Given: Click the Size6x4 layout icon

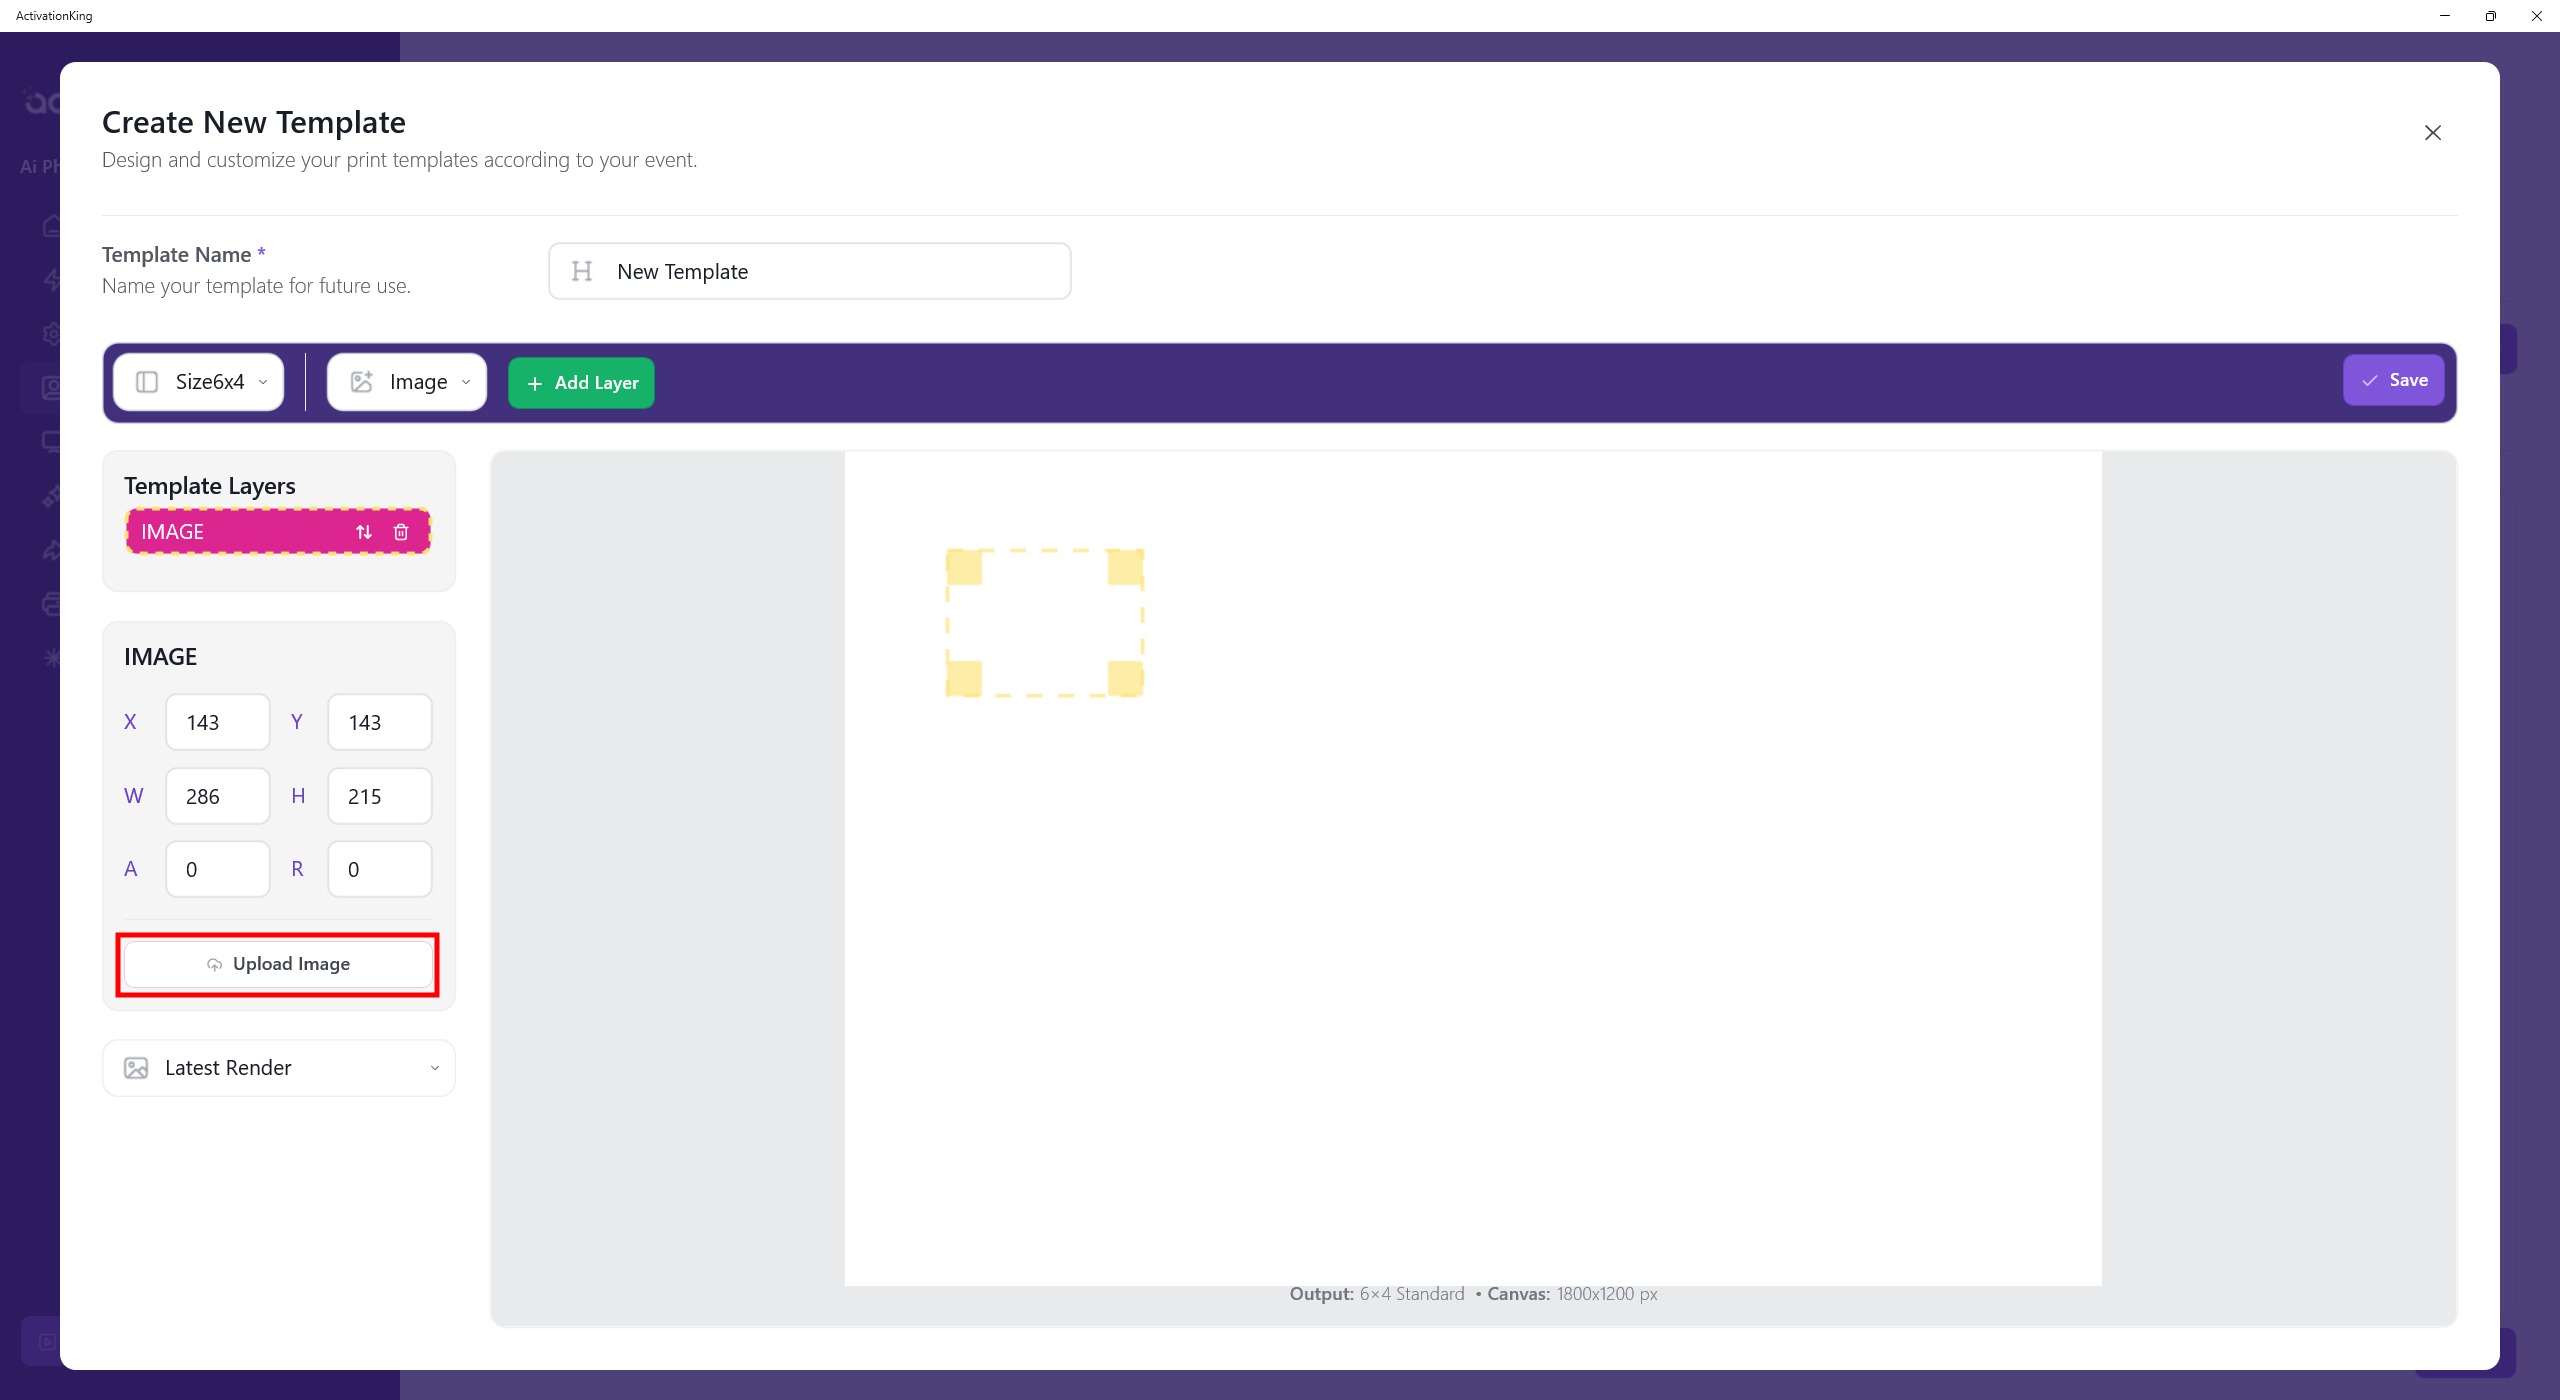Looking at the screenshot, I should (147, 382).
